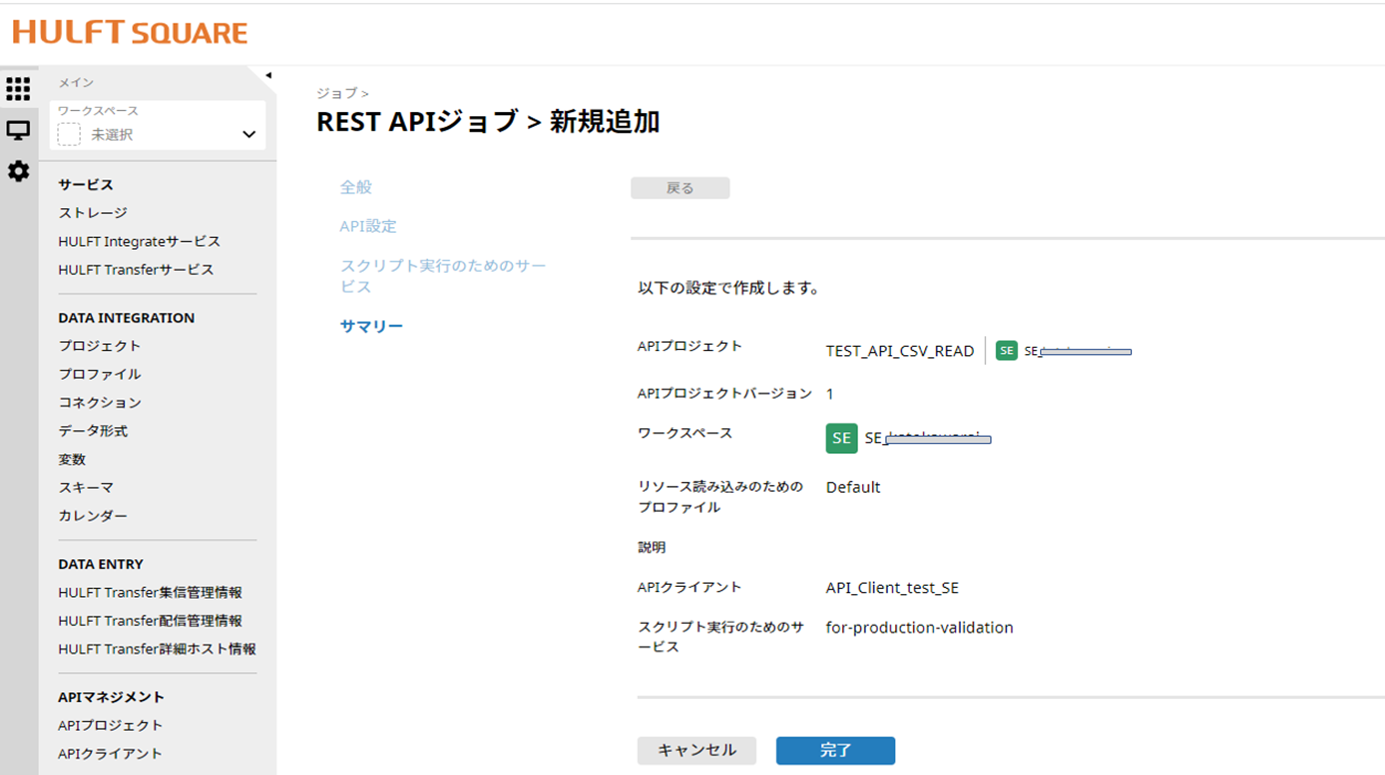1385x775 pixels.
Task: Open the settings gear icon
Action: [18, 171]
